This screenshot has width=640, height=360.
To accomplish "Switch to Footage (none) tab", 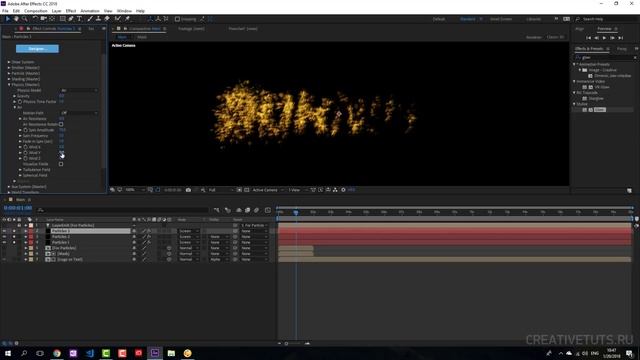I will 191,29.
